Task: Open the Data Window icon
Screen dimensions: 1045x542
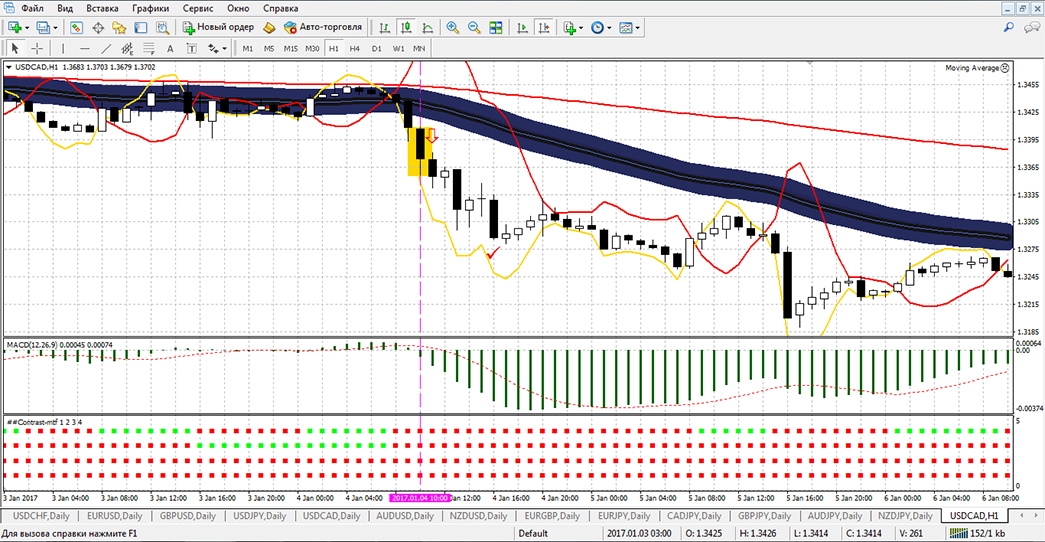Action: [x=98, y=27]
